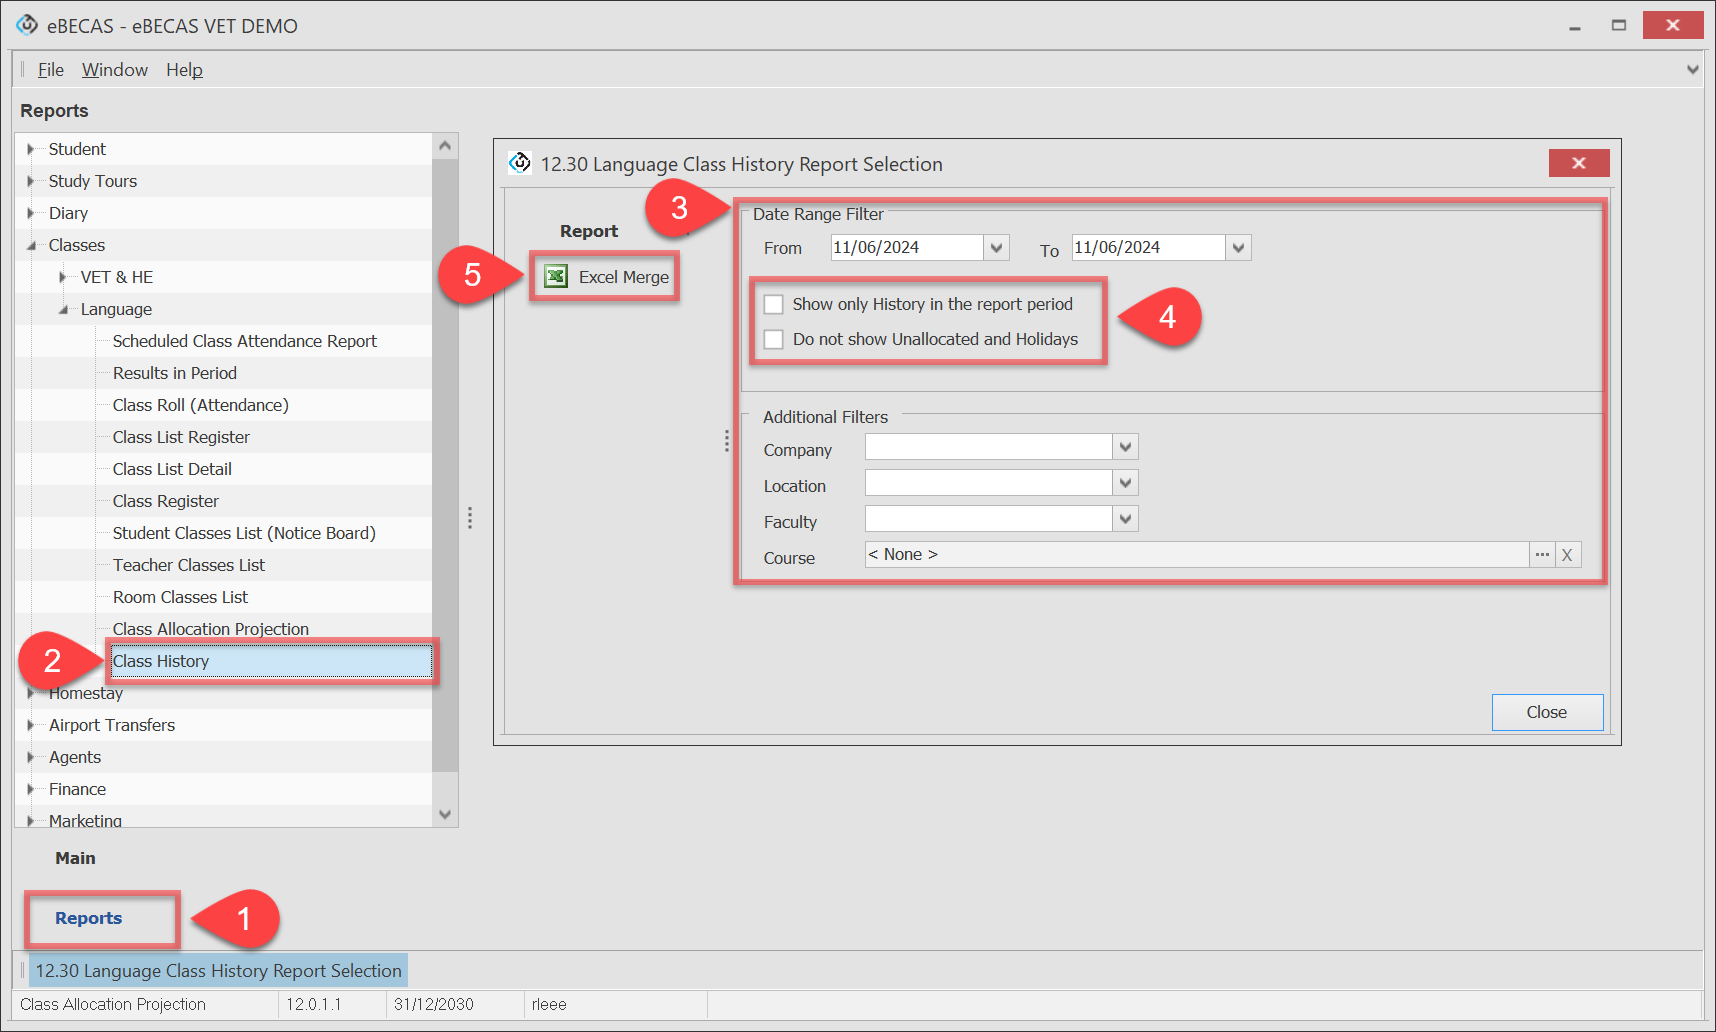Click the Close button in dialog

coord(1546,712)
